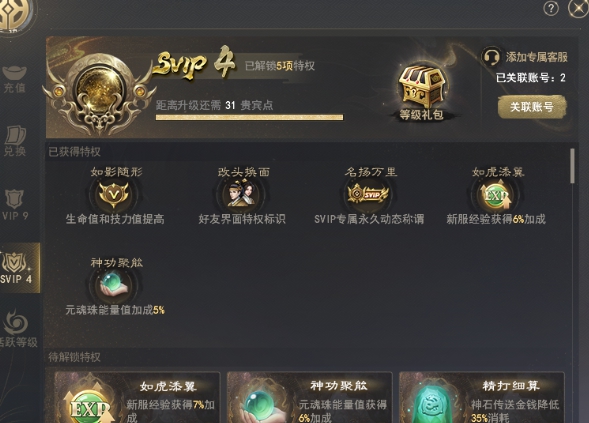Click the 关联账号 button
This screenshot has width=589, height=423.
pos(532,107)
